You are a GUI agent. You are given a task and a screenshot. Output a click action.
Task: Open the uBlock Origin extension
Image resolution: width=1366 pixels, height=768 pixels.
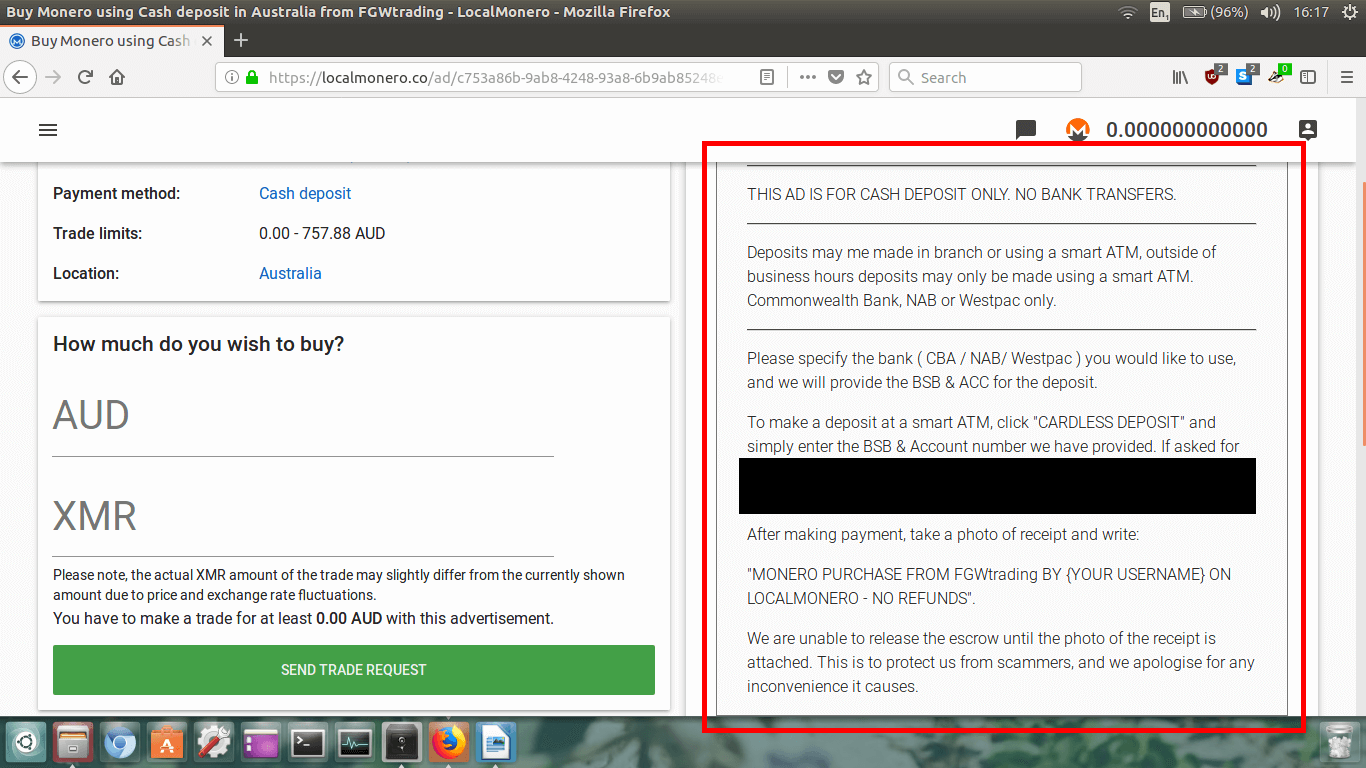[x=1213, y=76]
